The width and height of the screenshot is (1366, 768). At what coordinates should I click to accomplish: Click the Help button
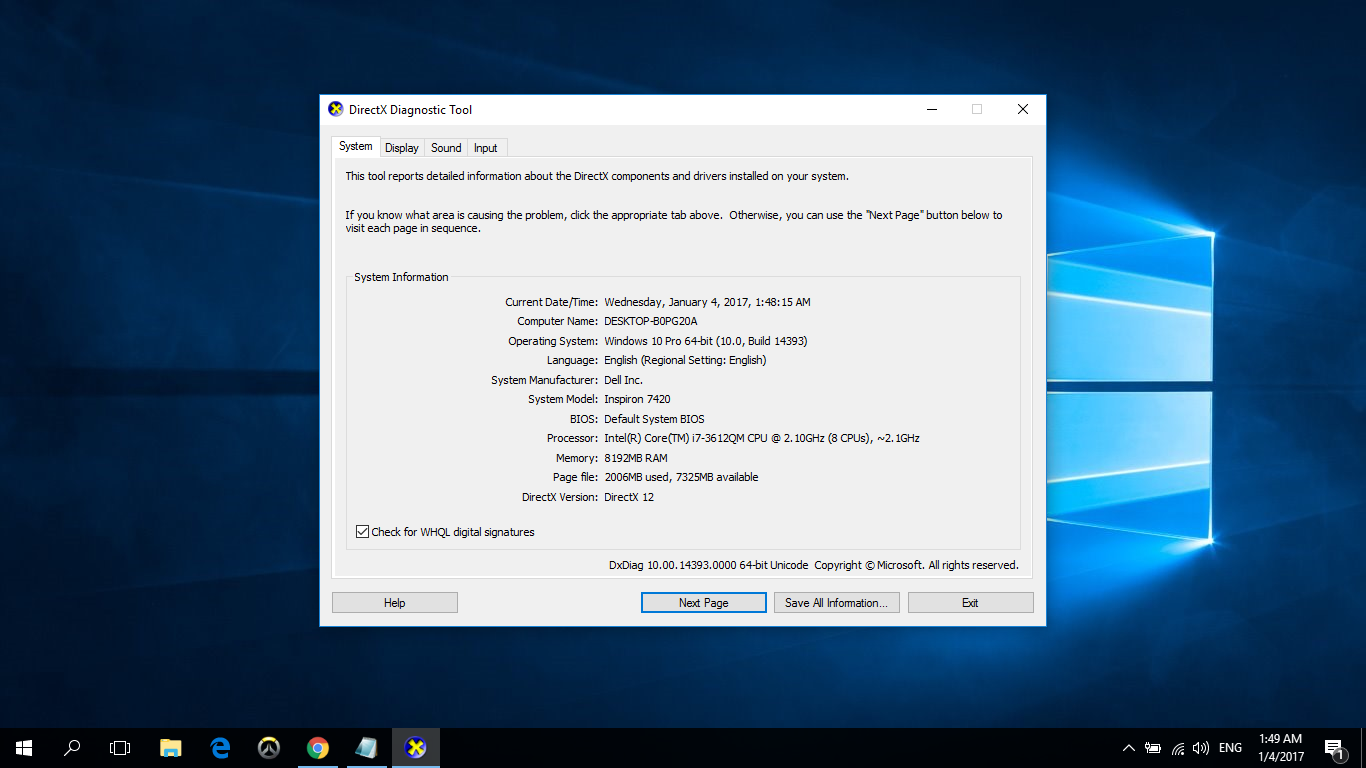click(x=395, y=603)
